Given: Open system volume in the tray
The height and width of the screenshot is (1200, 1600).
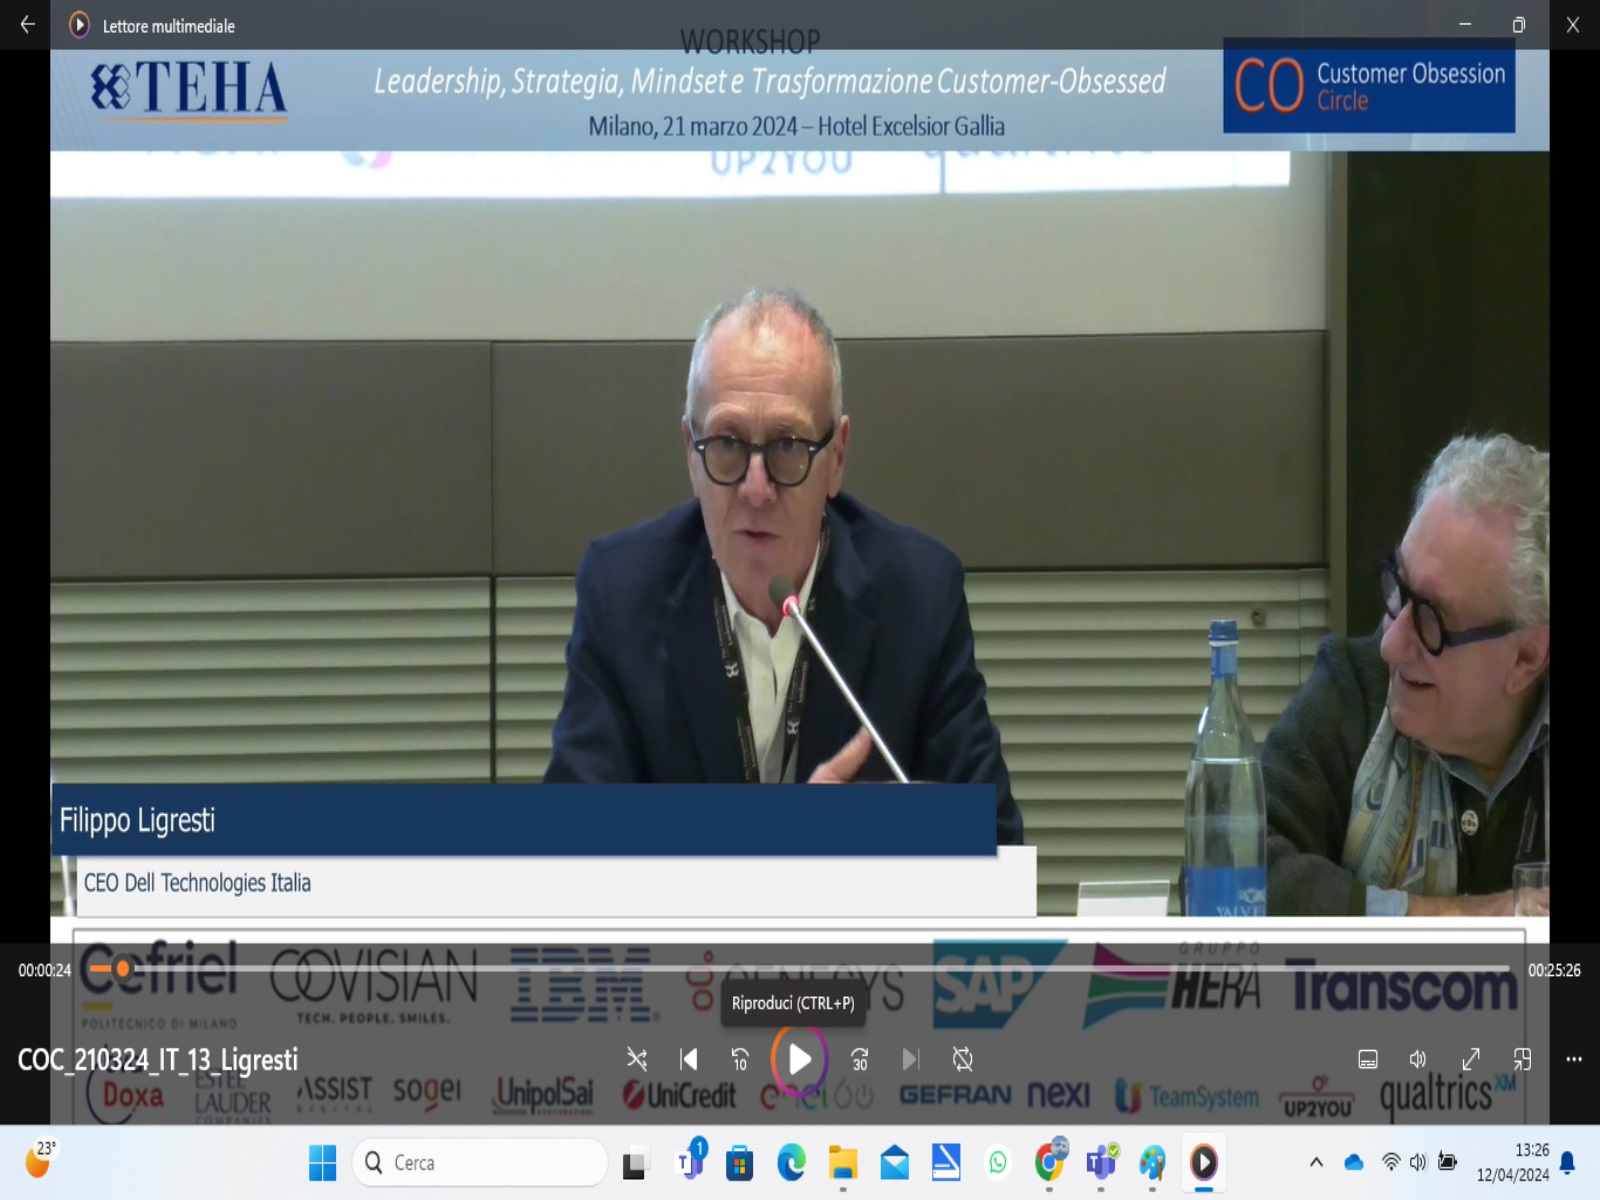Looking at the screenshot, I should (x=1418, y=1162).
